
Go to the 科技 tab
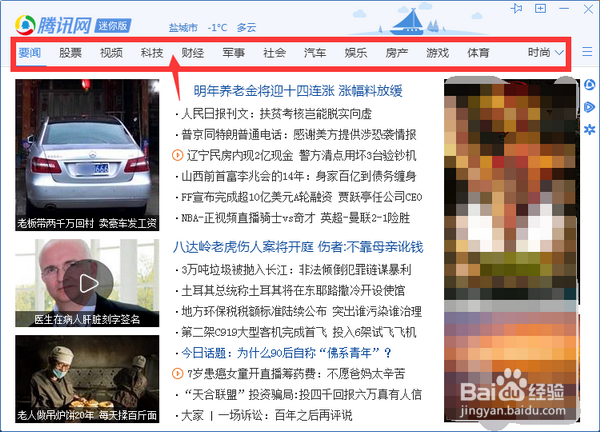click(x=152, y=52)
